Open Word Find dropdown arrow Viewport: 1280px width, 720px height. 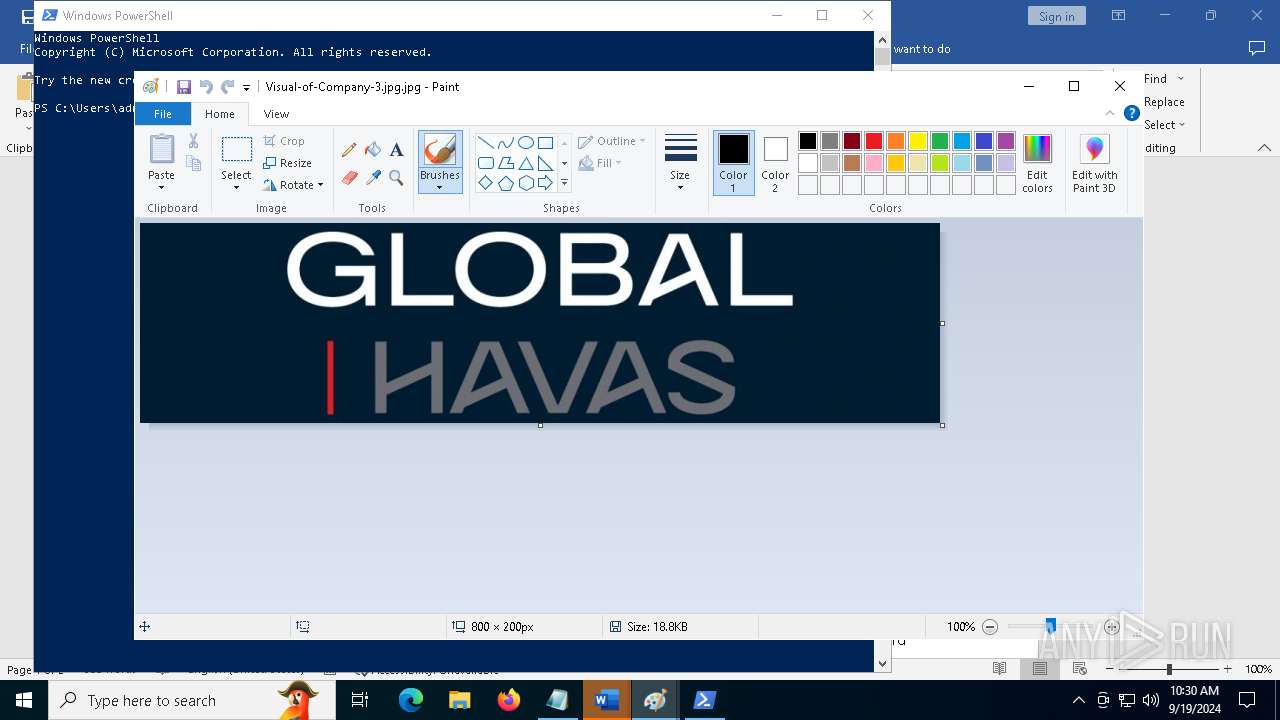click(x=1180, y=79)
